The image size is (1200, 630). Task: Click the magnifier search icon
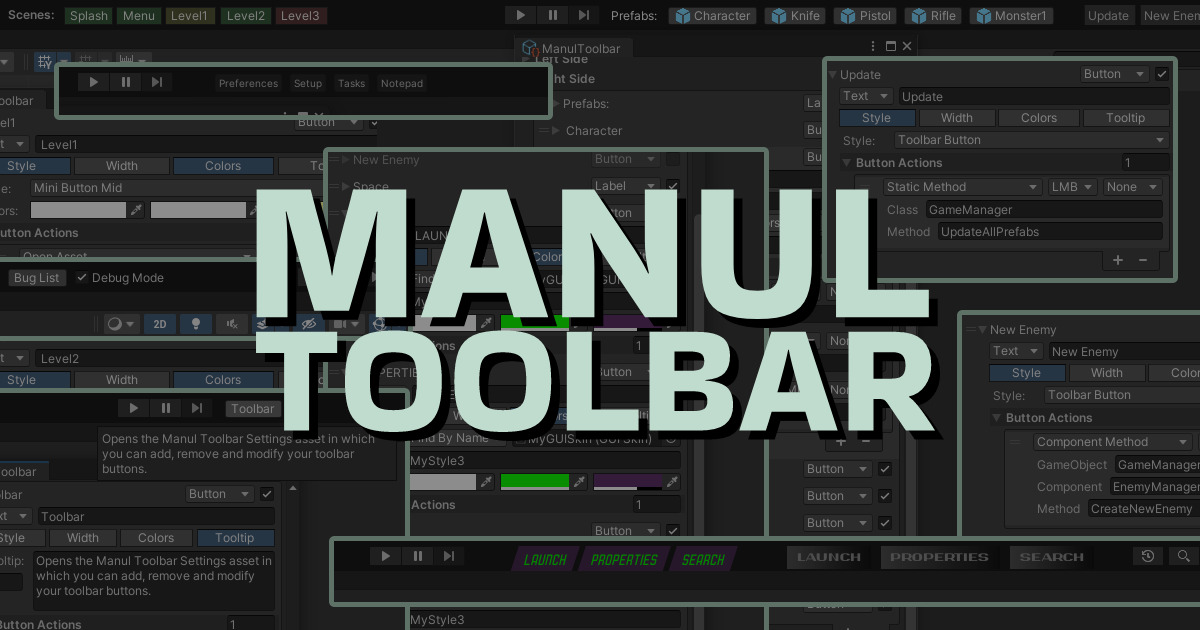click(x=1182, y=557)
